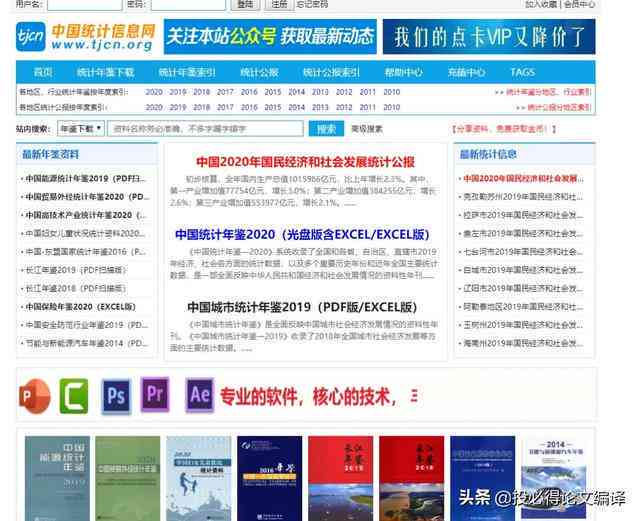This screenshot has width=640, height=521.
Task: Click the 登陆 login button
Action: tap(245, 4)
